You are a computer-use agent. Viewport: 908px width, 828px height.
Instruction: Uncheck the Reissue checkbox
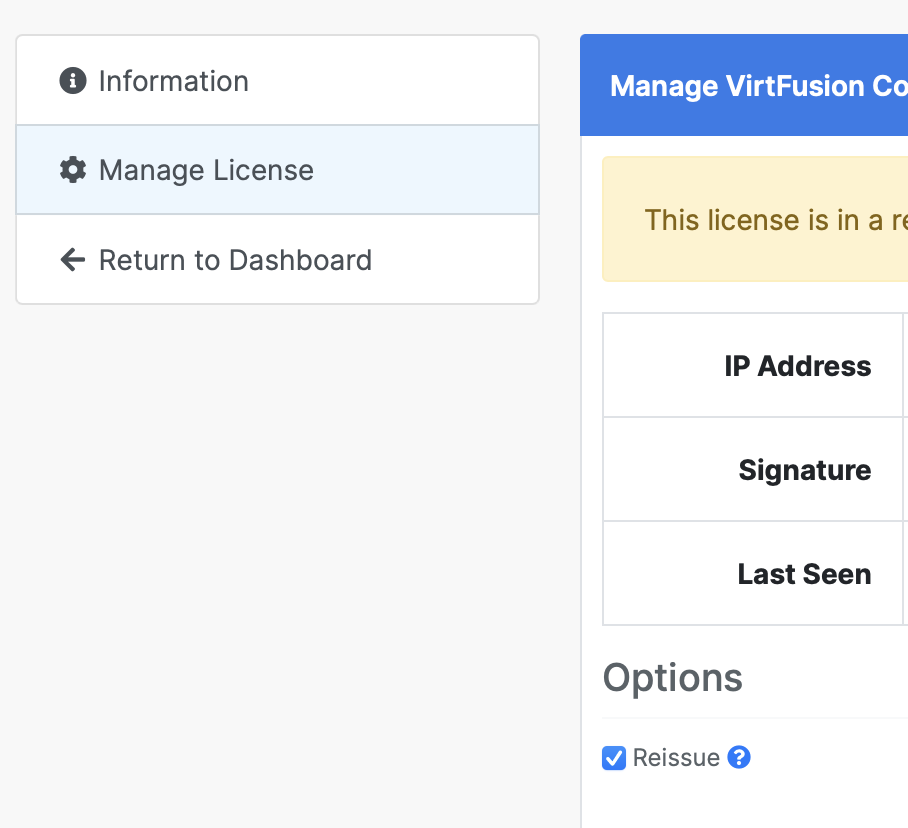pyautogui.click(x=614, y=758)
